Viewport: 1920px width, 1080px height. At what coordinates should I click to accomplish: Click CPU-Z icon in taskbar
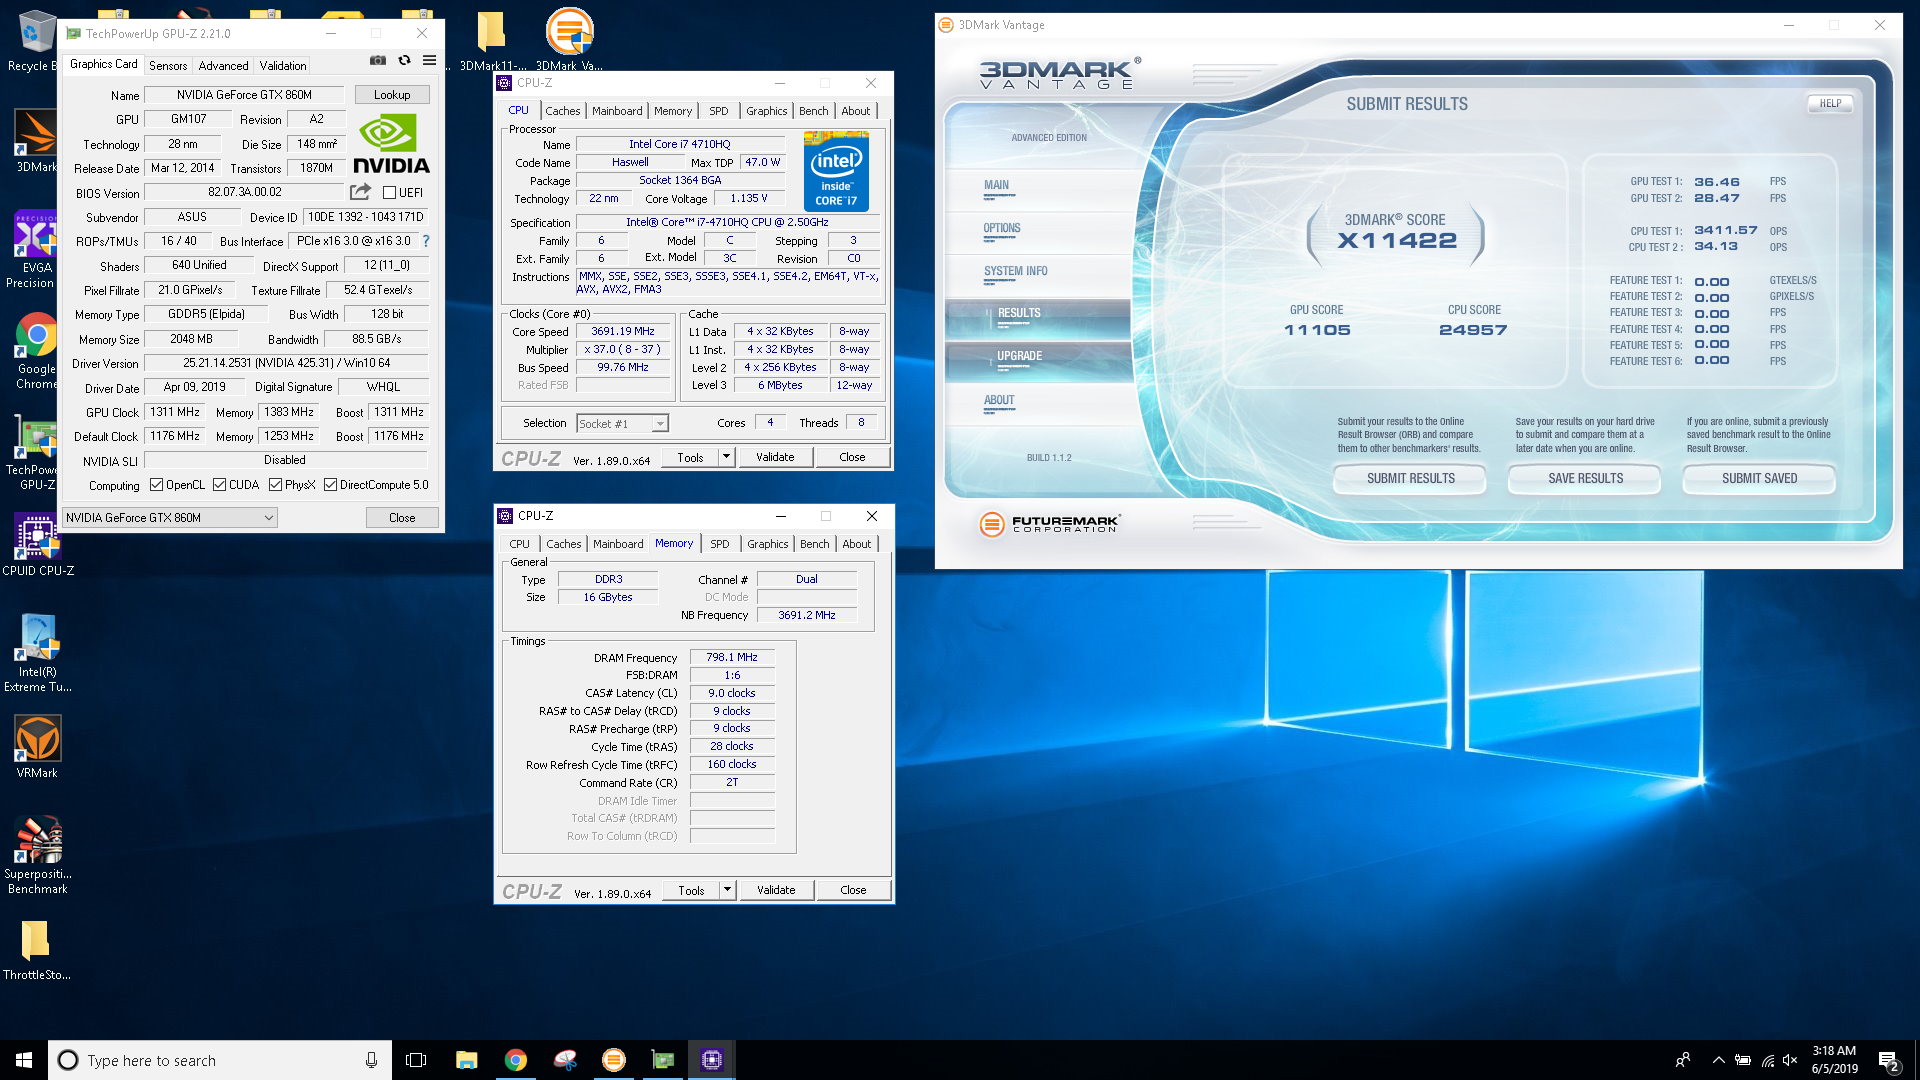pos(712,1060)
